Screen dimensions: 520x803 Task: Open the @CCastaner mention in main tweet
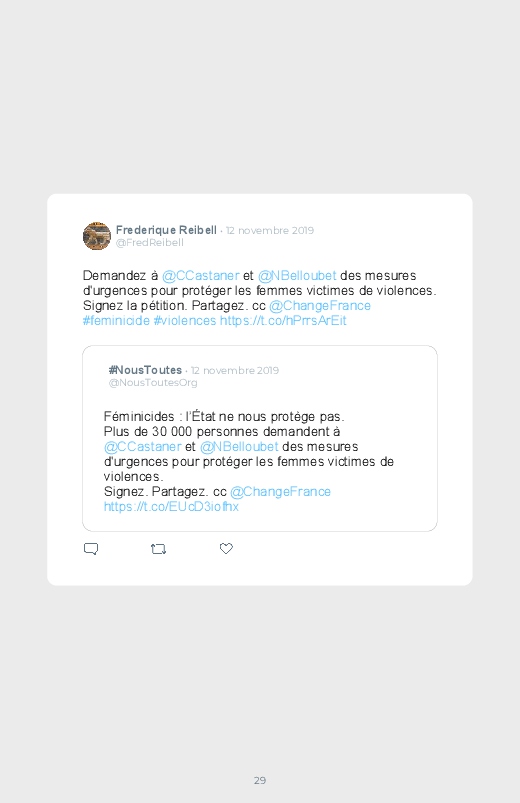point(200,276)
